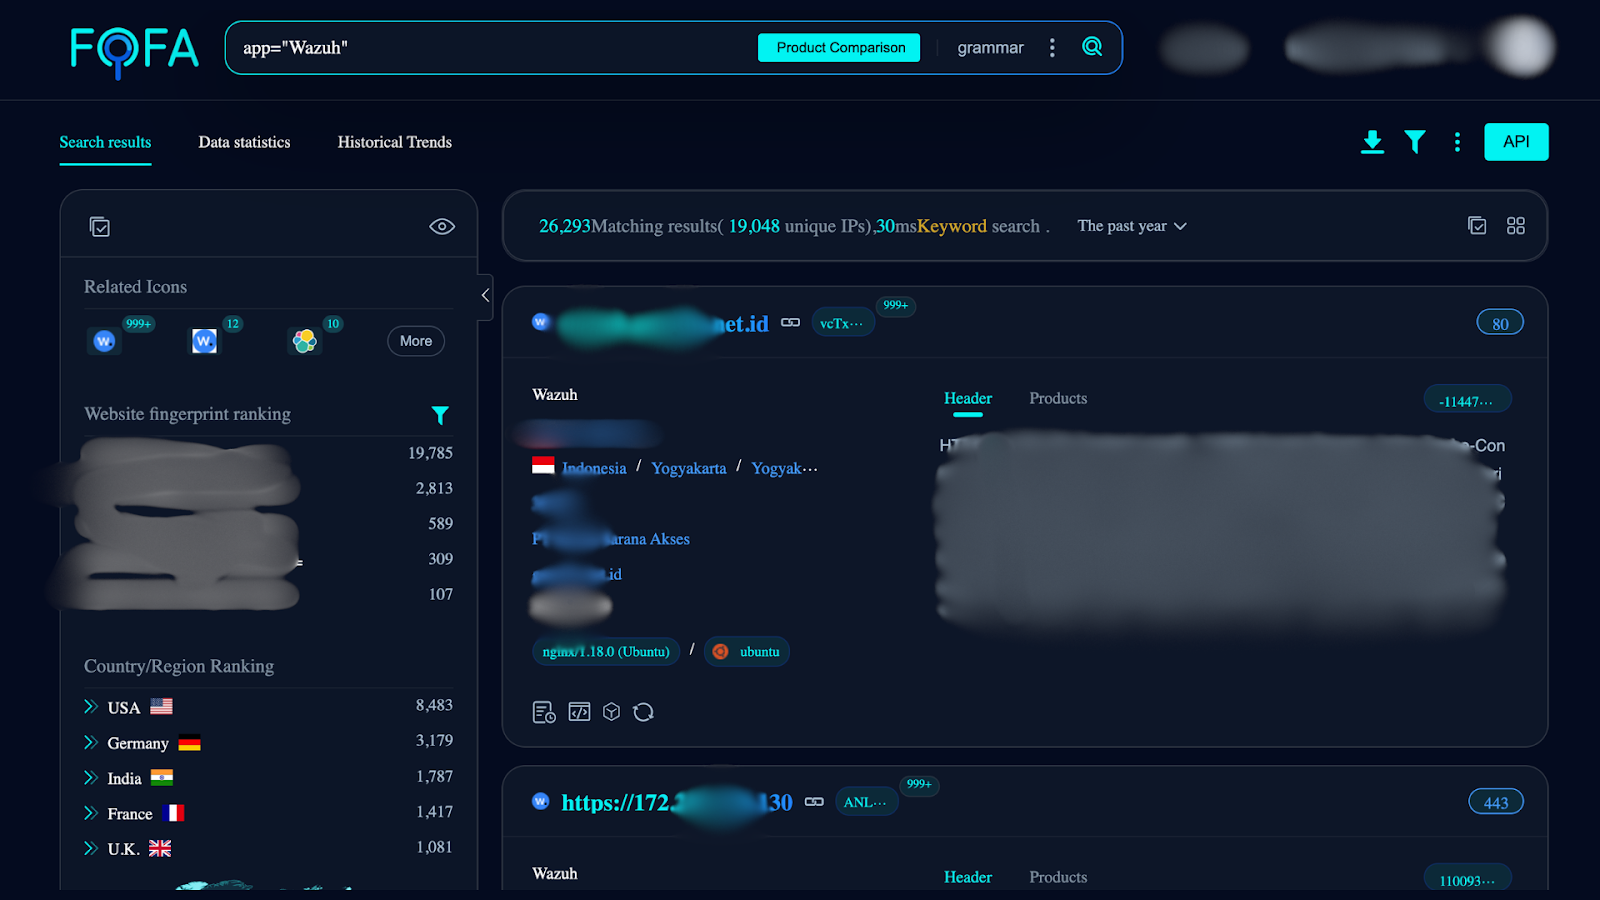Viewport: 1600px width, 900px height.
Task: Click the port 80 badge
Action: pos(1500,323)
